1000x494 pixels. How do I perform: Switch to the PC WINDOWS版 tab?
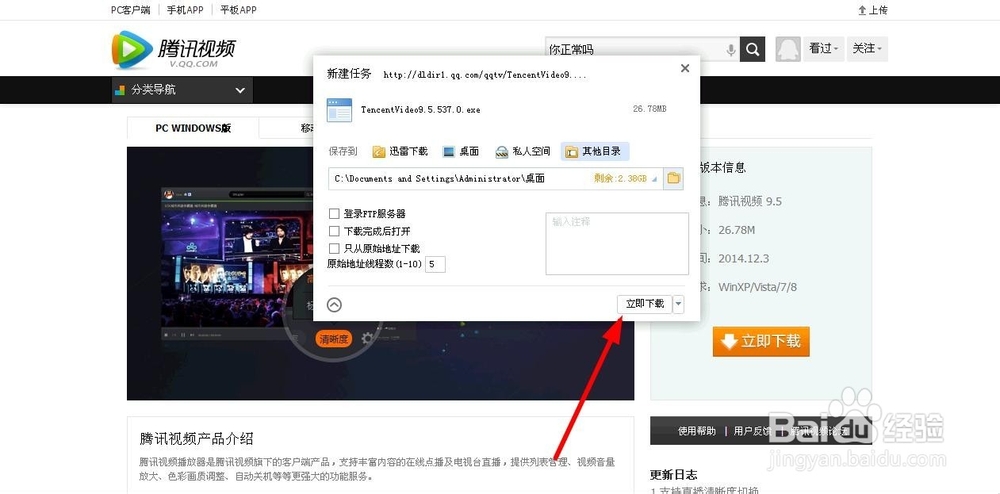click(x=193, y=128)
